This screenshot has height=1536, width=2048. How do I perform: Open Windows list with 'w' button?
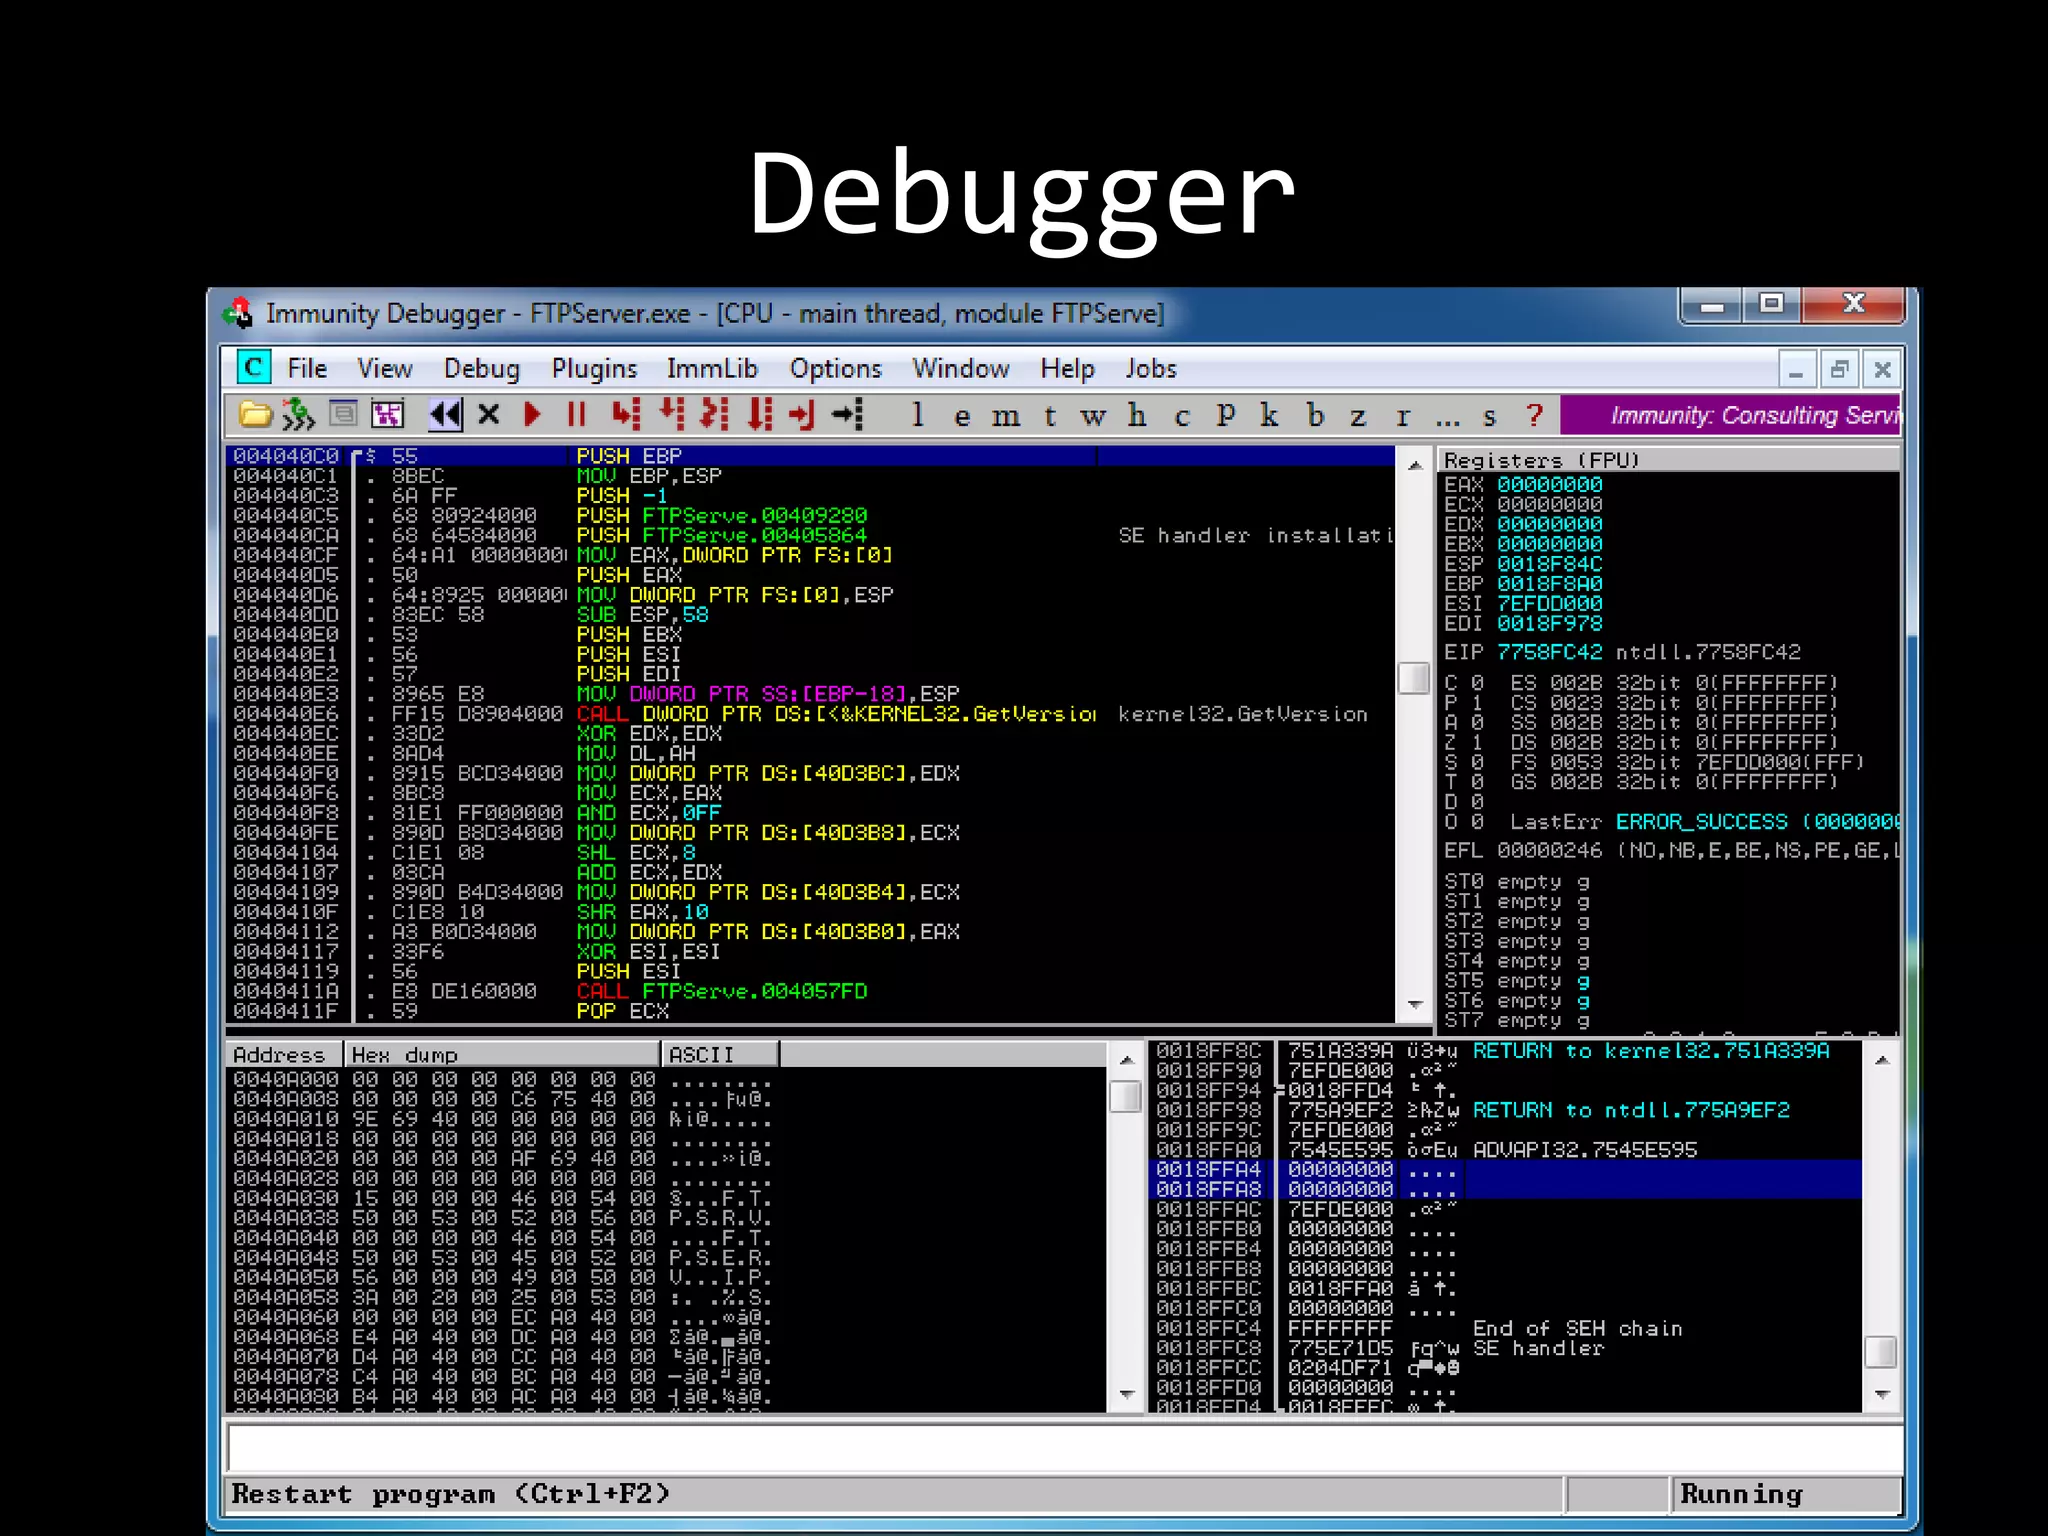pos(1093,416)
